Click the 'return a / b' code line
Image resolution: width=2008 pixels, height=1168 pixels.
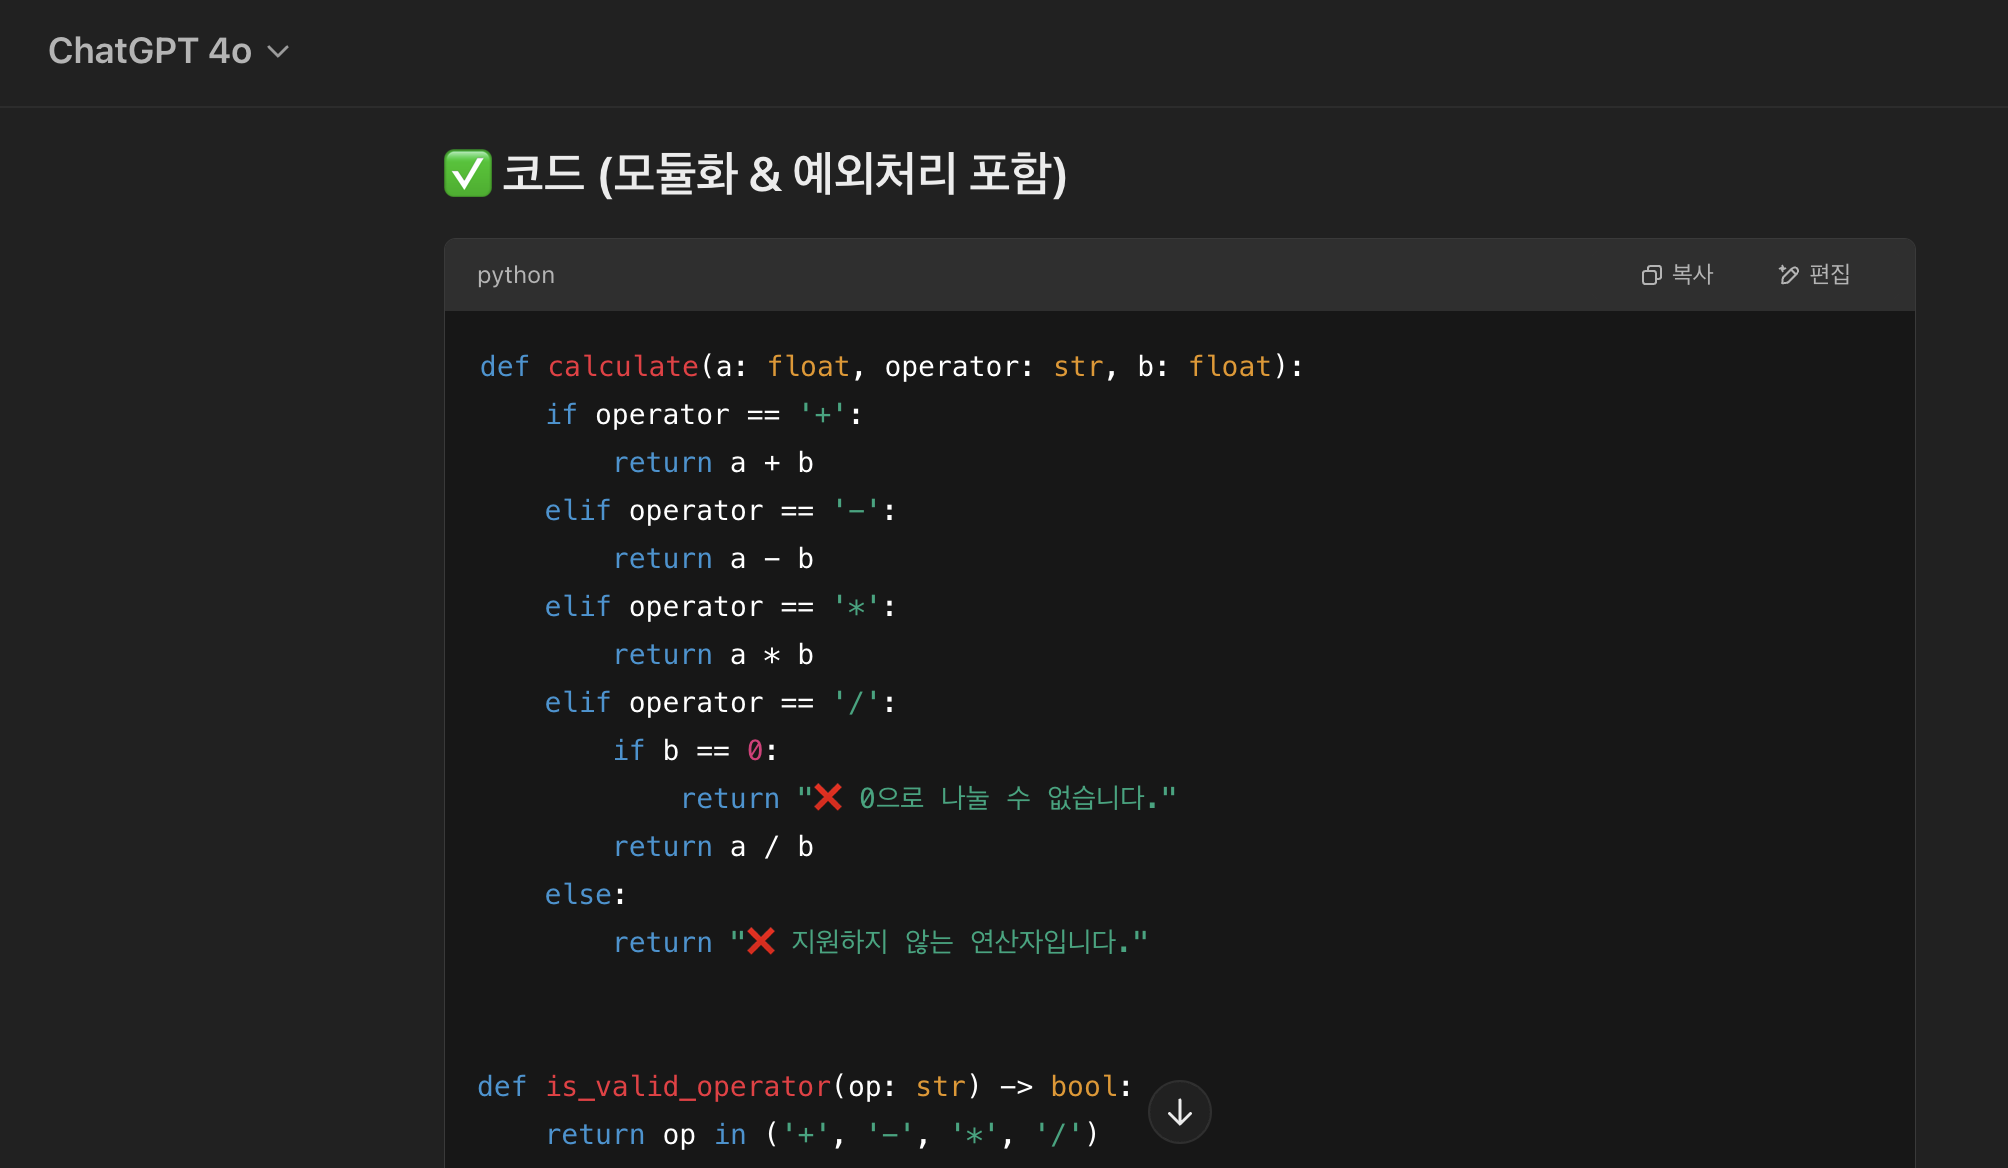[713, 847]
